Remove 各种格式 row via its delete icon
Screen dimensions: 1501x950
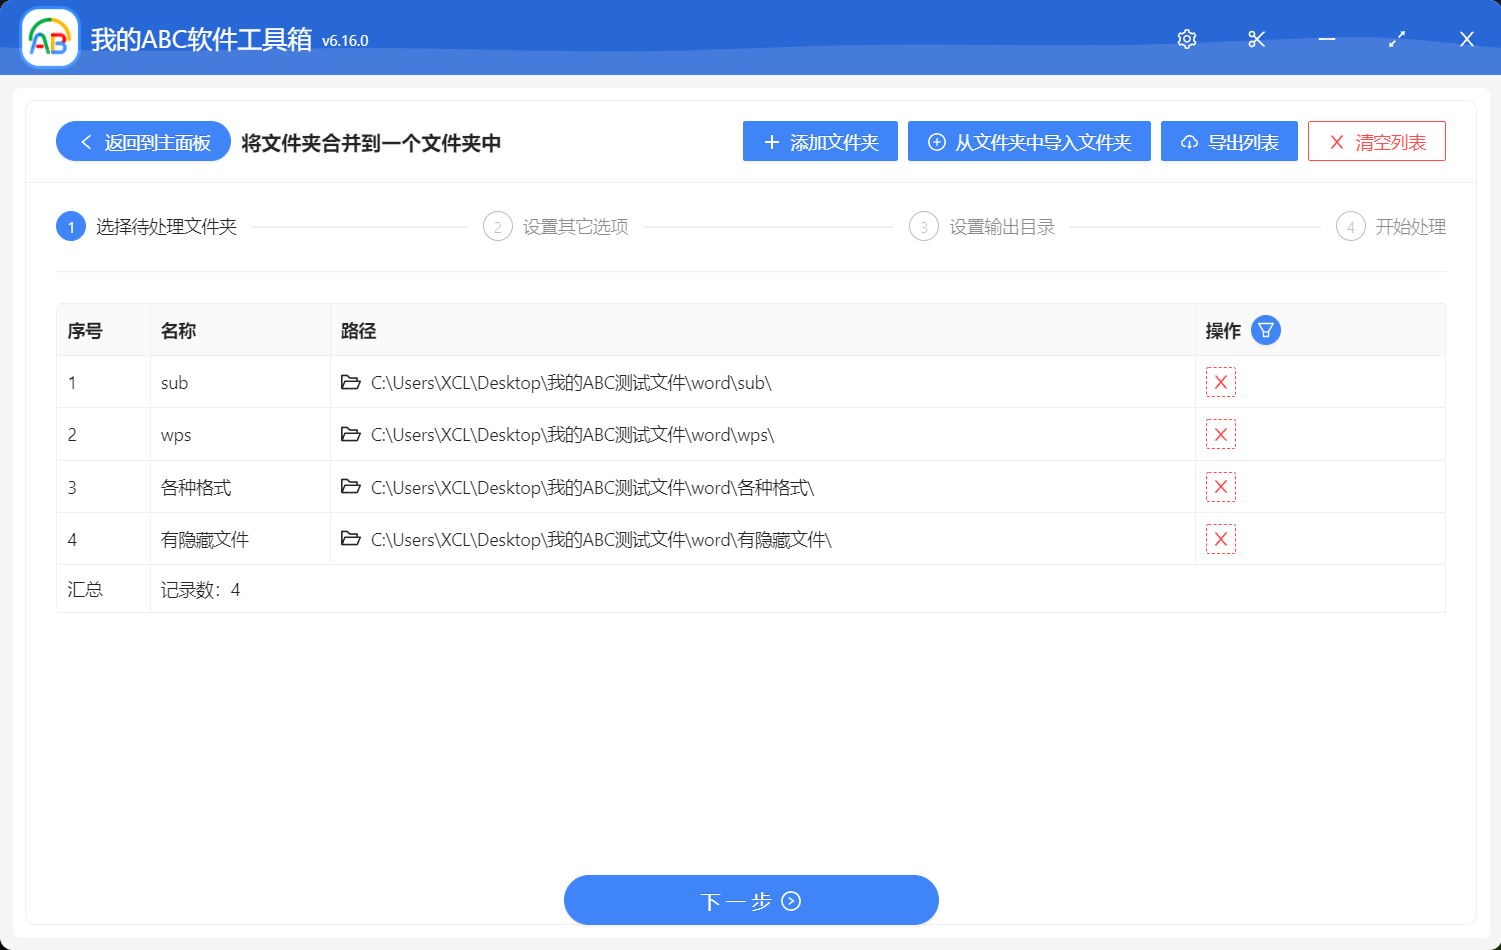(1221, 487)
